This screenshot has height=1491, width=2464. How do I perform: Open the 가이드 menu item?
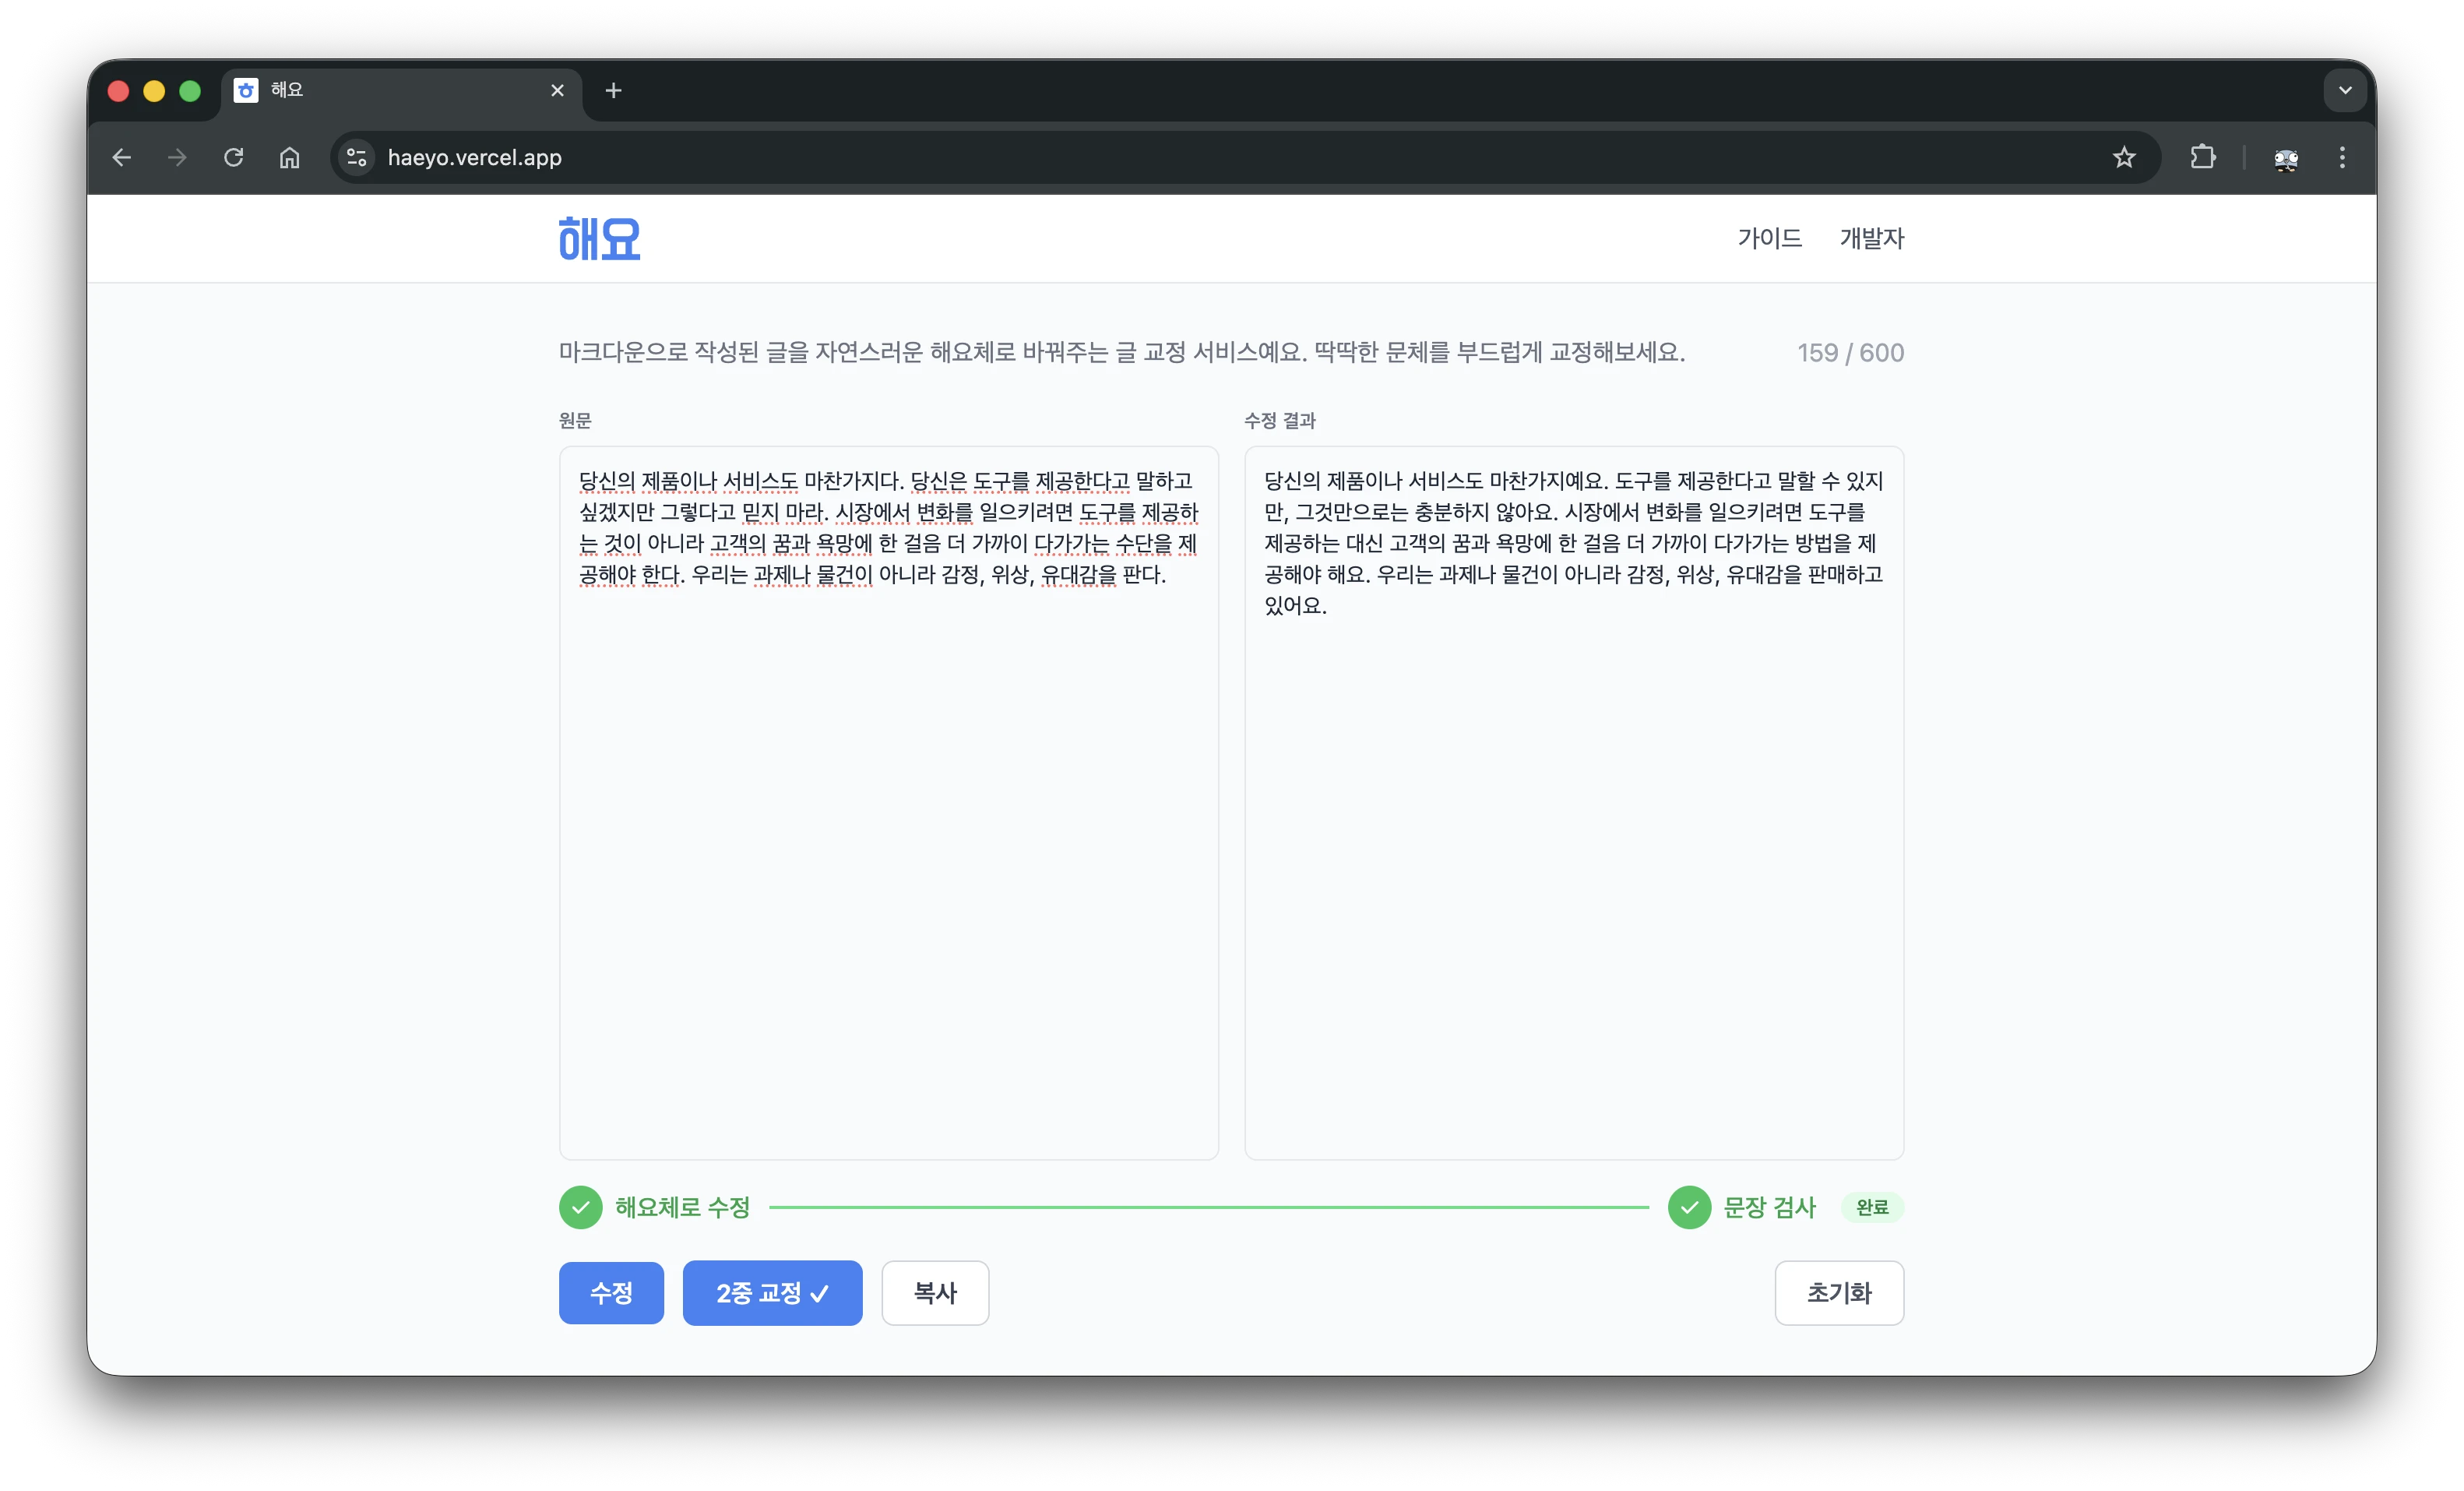(x=1769, y=238)
